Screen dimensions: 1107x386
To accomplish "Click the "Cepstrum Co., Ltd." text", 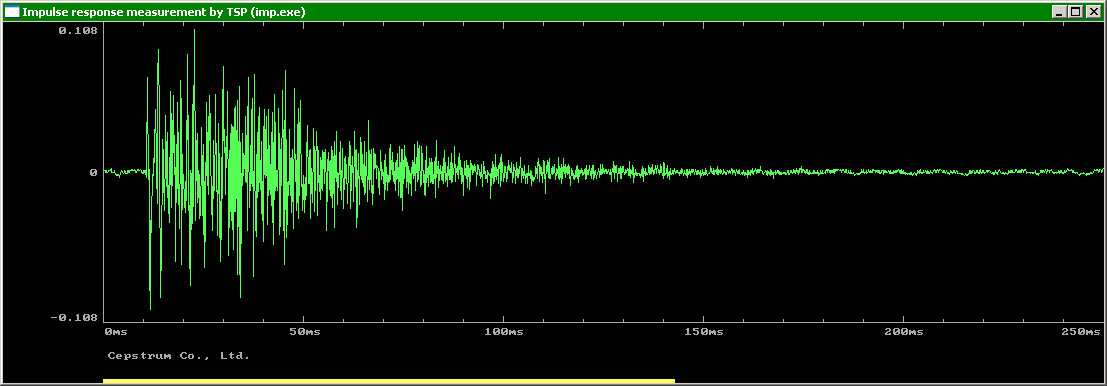I will tap(179, 356).
